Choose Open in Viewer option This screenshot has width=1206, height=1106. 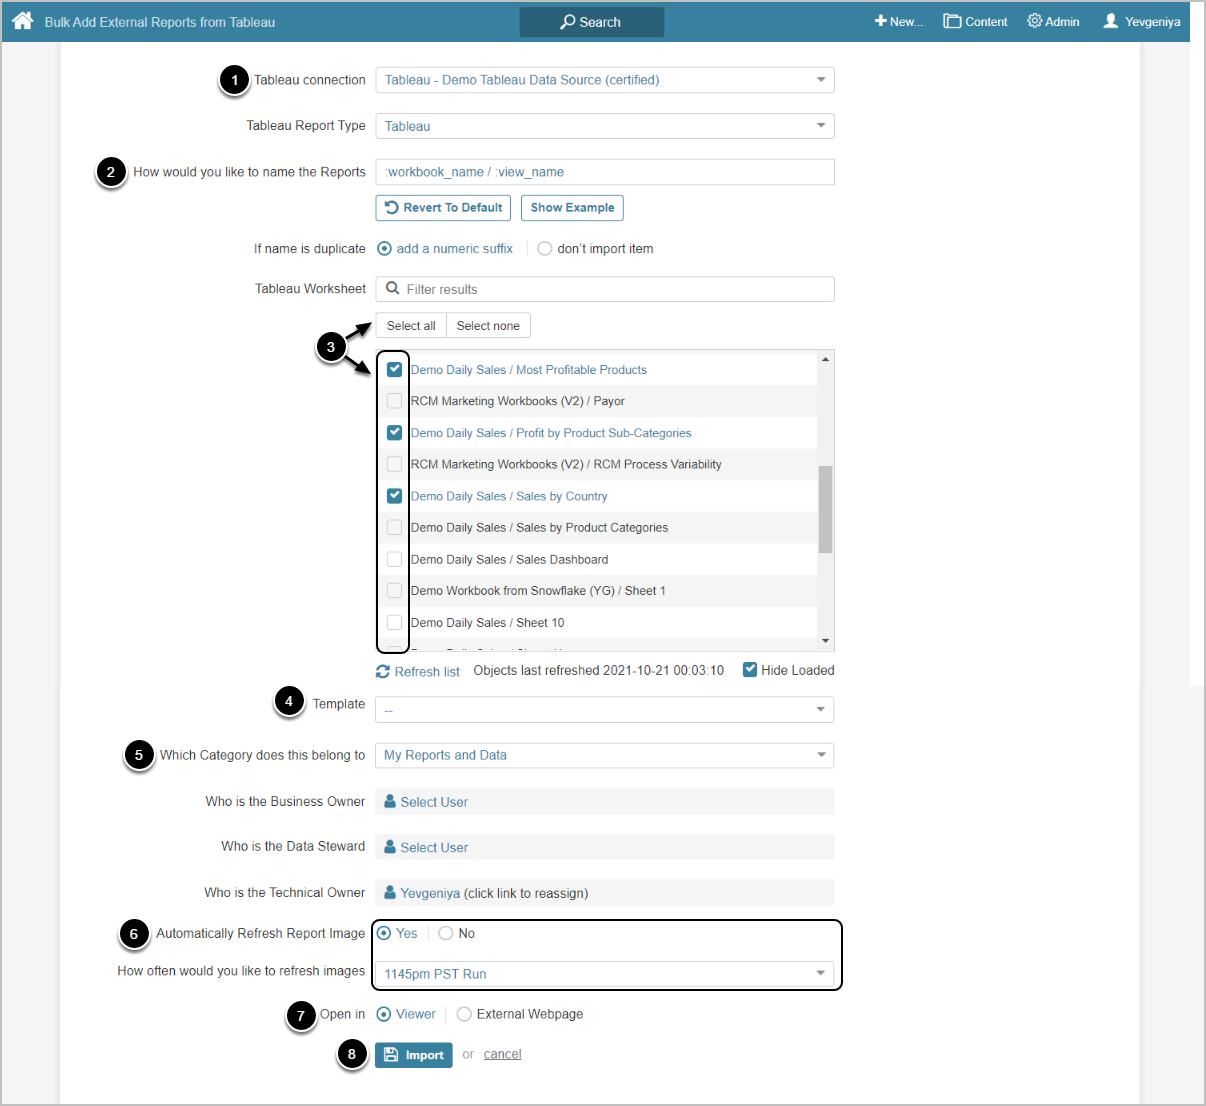coord(384,1014)
